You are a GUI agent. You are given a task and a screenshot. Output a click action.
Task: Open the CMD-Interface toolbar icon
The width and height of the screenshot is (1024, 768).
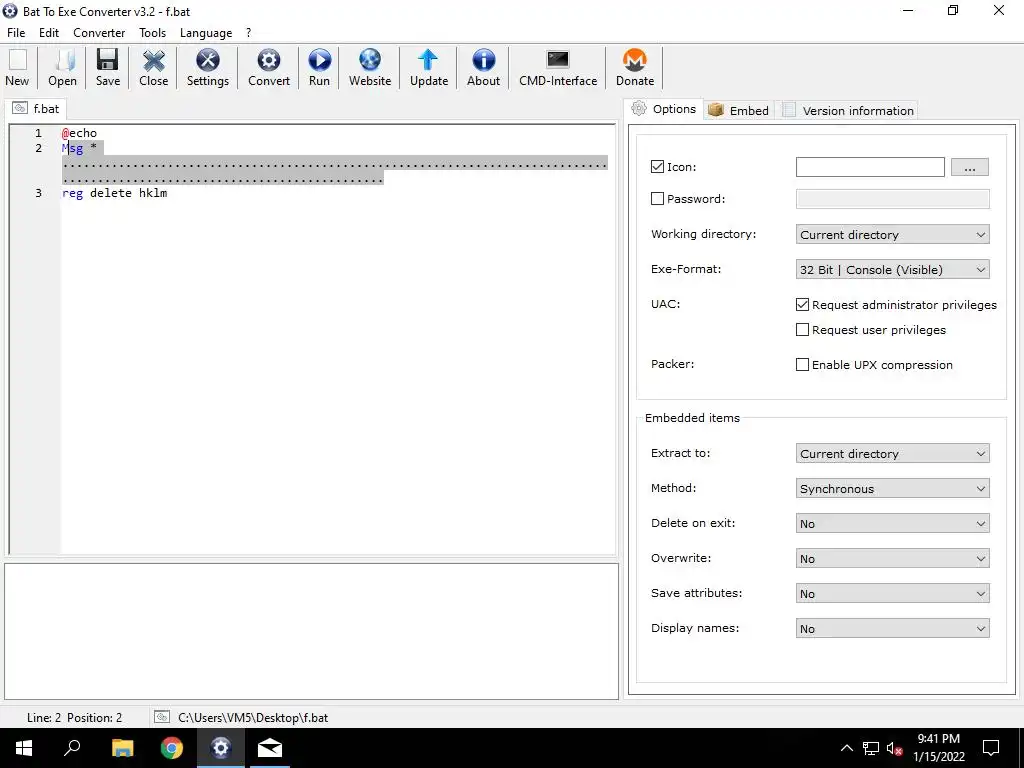point(558,60)
